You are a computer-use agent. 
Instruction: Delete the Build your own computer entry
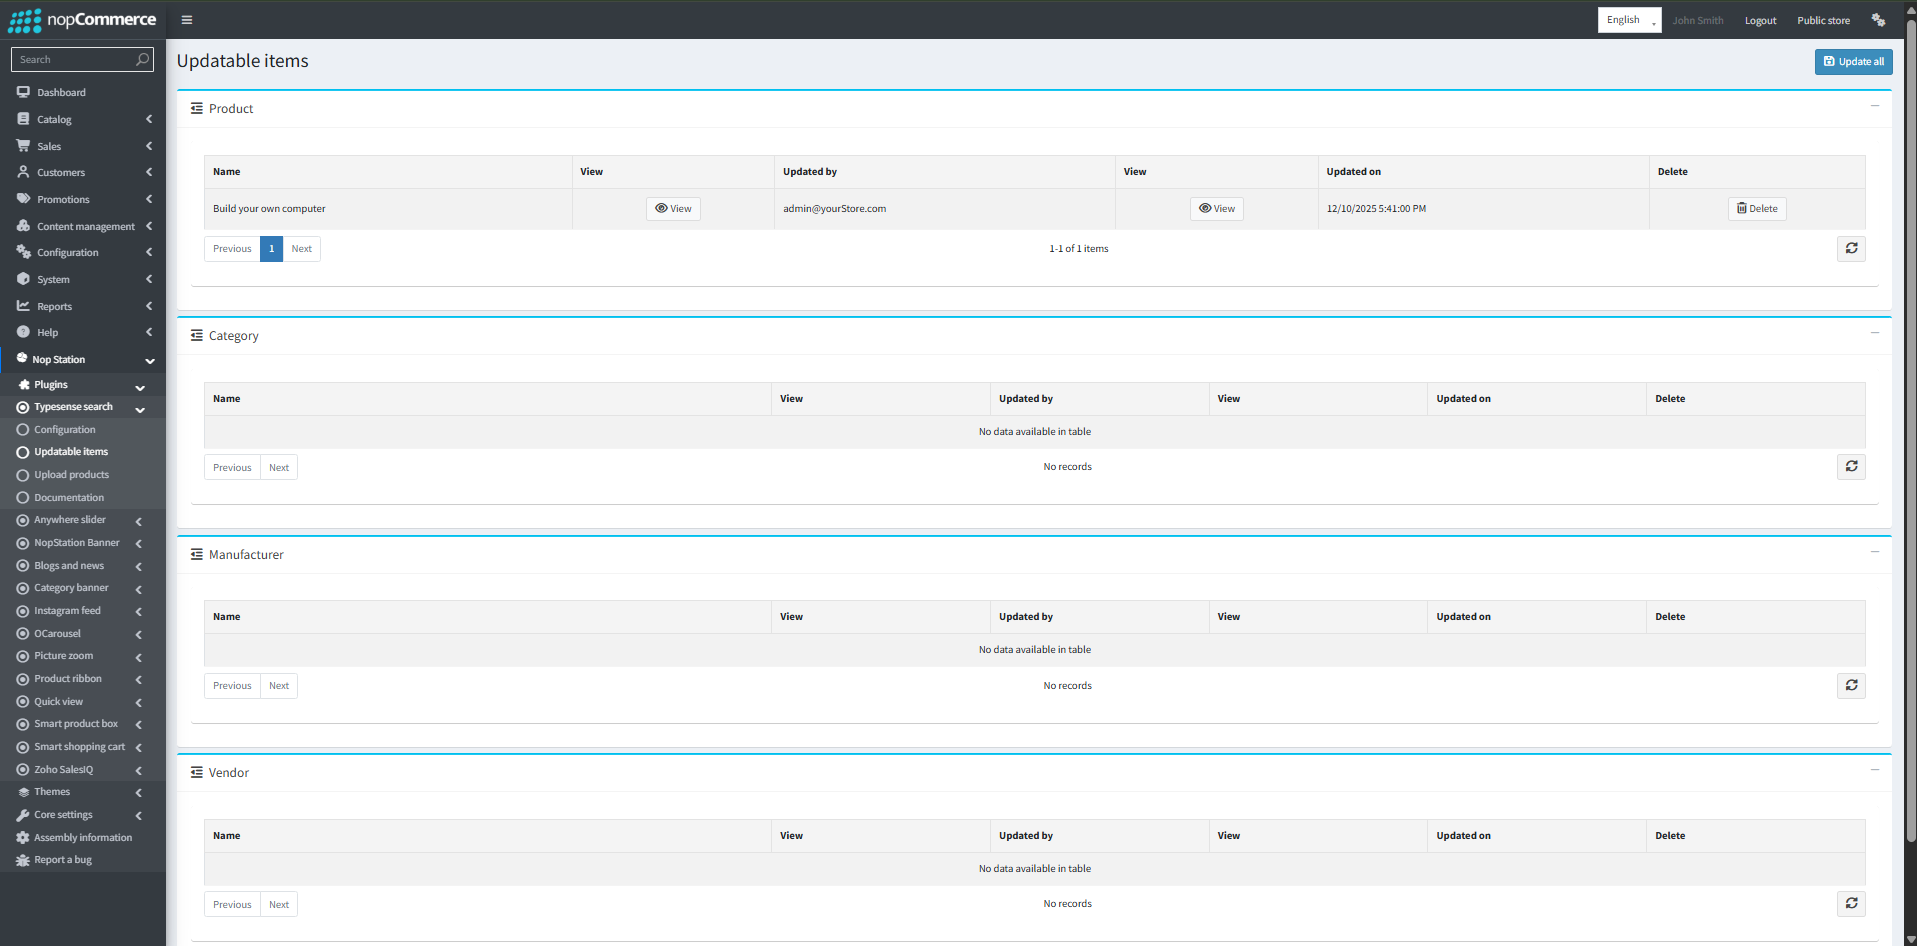tap(1757, 209)
